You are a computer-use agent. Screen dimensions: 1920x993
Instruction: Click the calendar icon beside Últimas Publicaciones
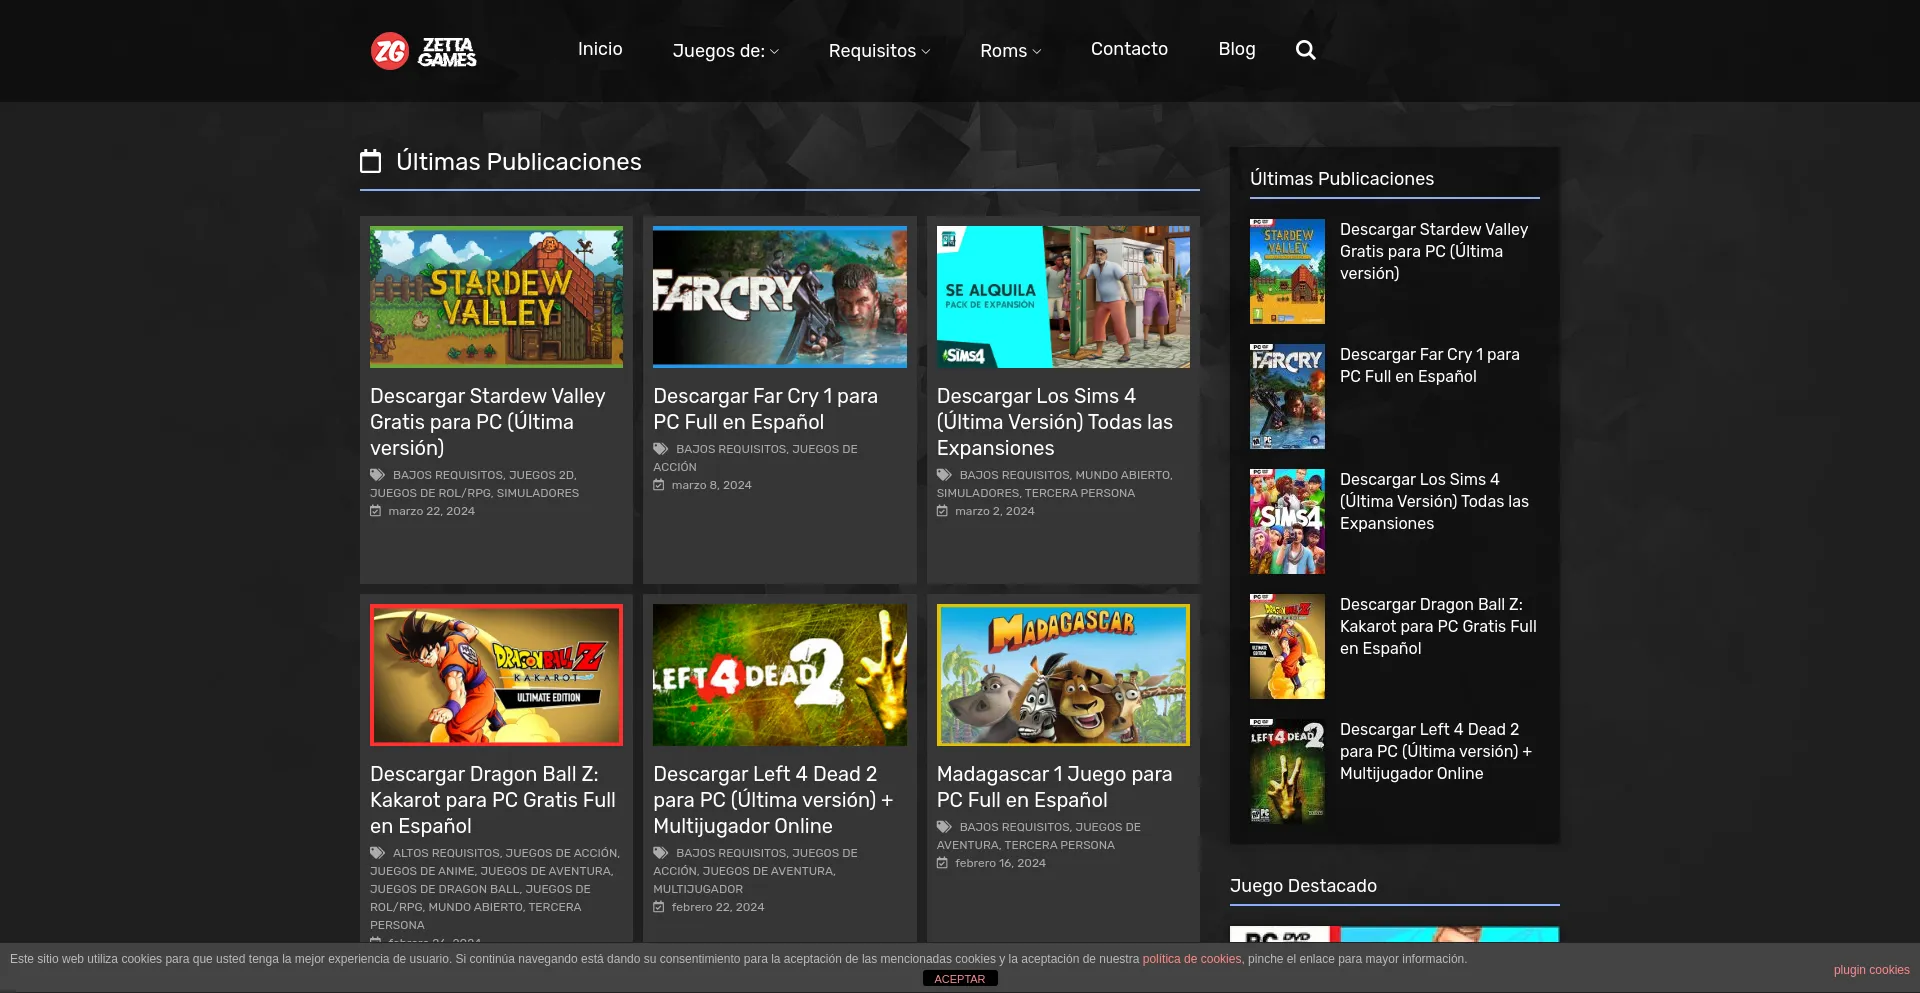[x=371, y=161]
